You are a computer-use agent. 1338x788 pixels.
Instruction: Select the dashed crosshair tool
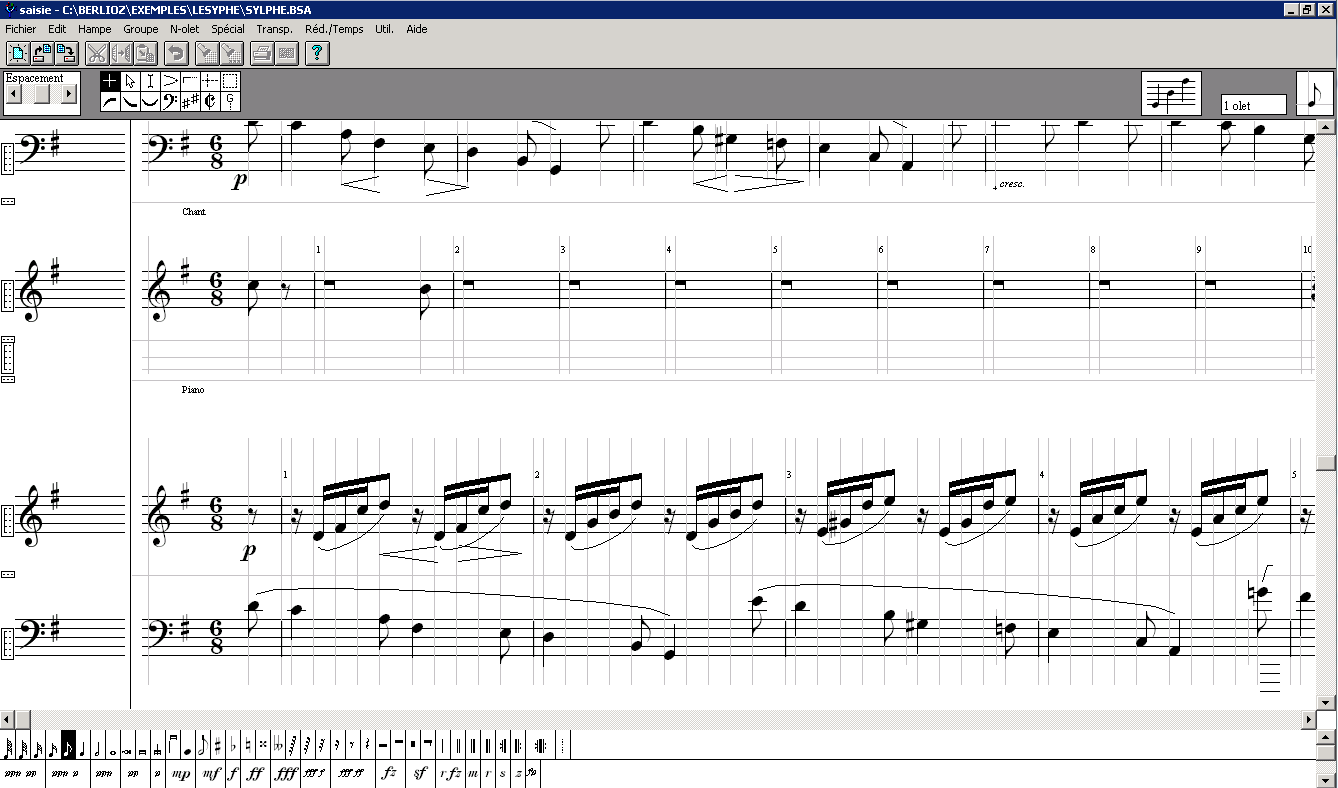click(210, 81)
